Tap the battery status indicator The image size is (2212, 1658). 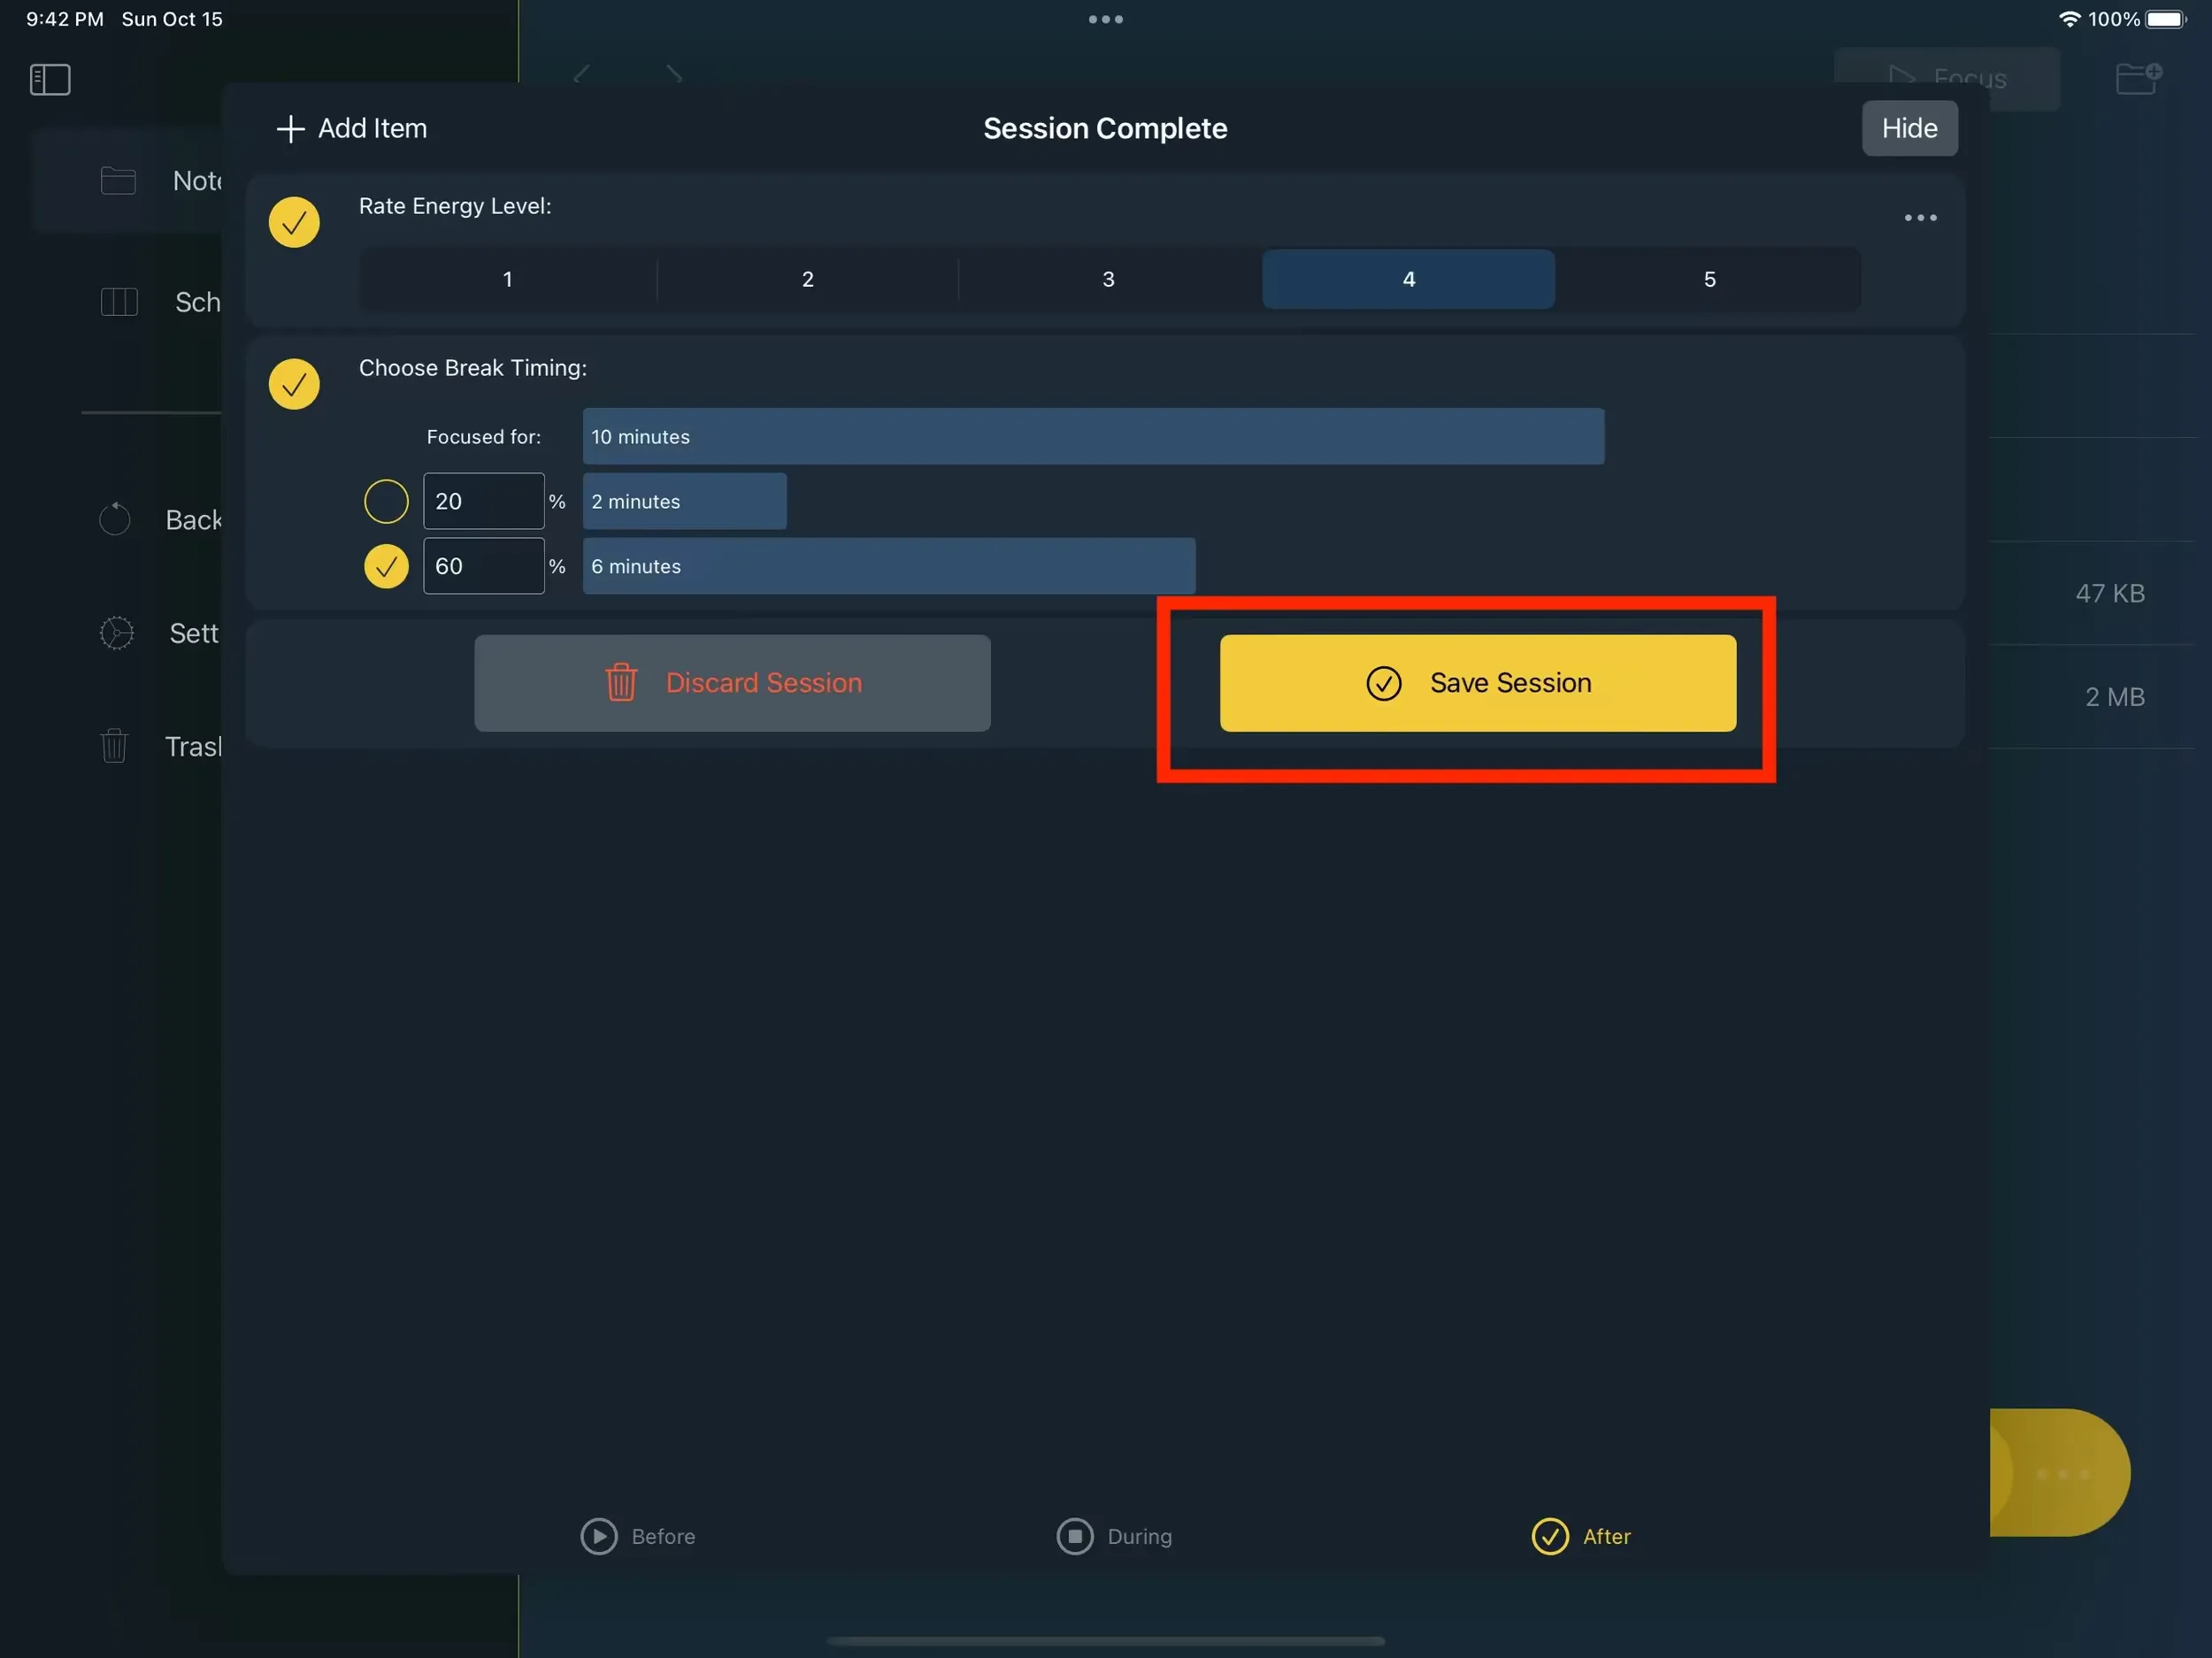[x=2166, y=19]
